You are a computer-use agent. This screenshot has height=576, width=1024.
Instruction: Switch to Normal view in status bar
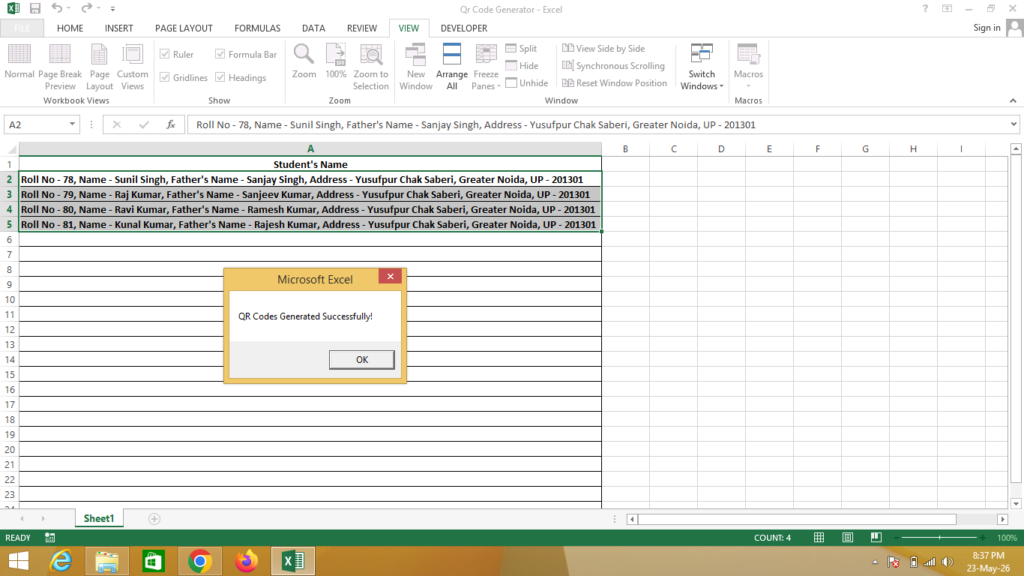[818, 537]
